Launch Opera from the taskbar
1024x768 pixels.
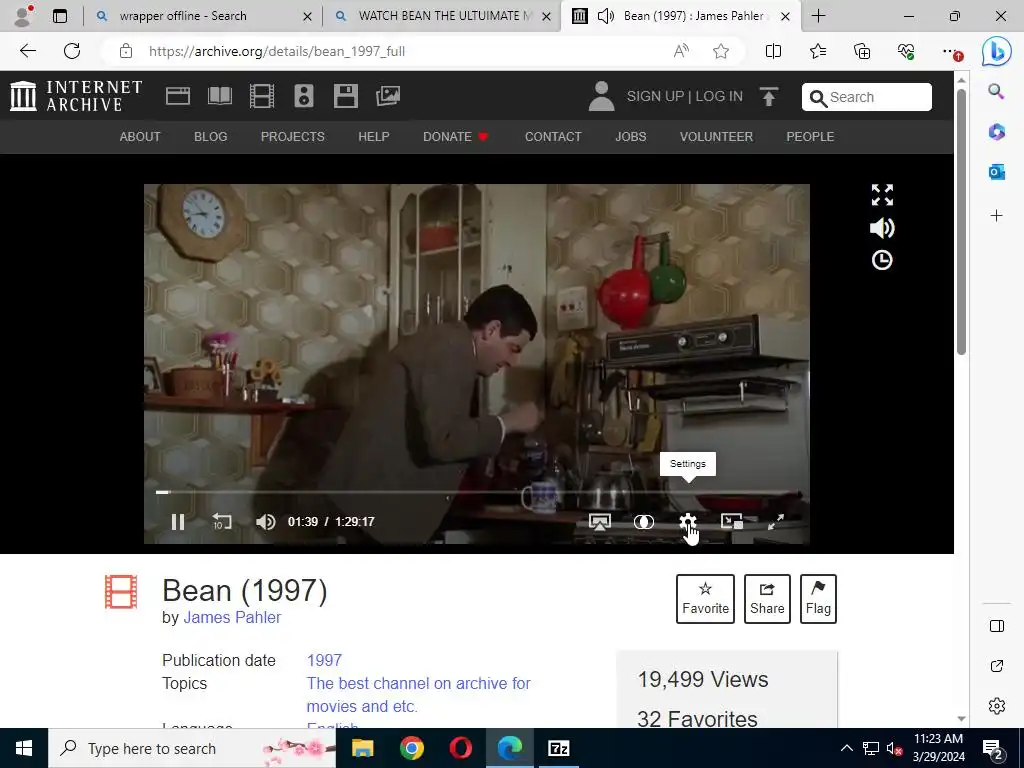(460, 748)
